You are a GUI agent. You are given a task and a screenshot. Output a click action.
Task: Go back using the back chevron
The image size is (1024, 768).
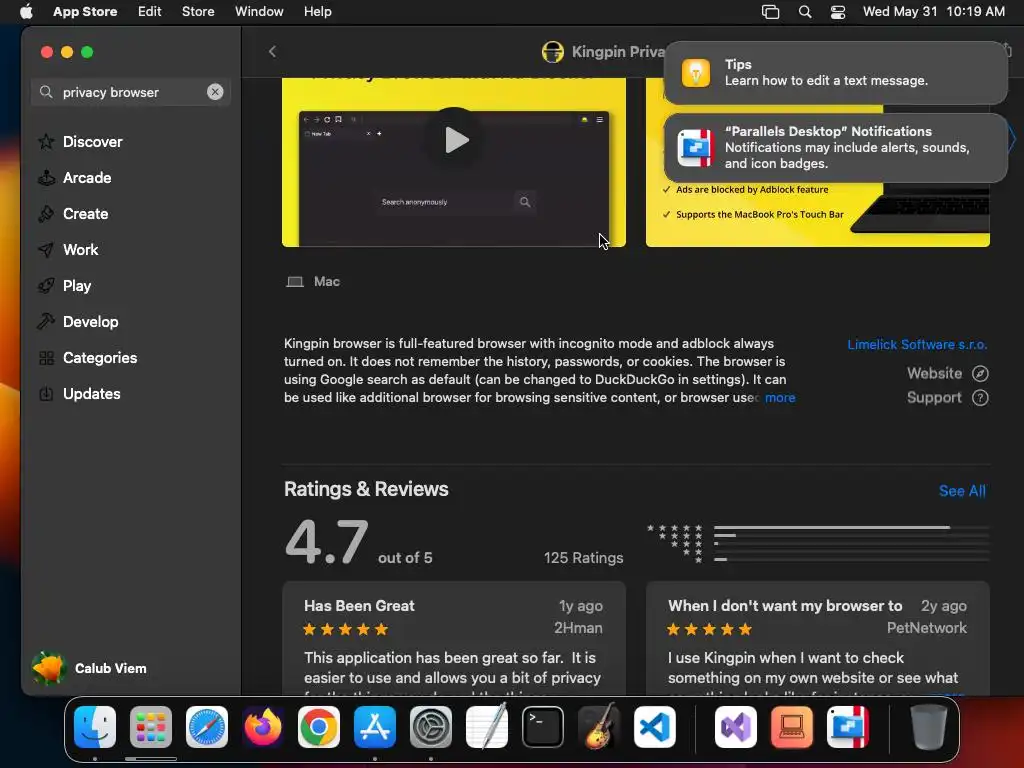pyautogui.click(x=272, y=52)
